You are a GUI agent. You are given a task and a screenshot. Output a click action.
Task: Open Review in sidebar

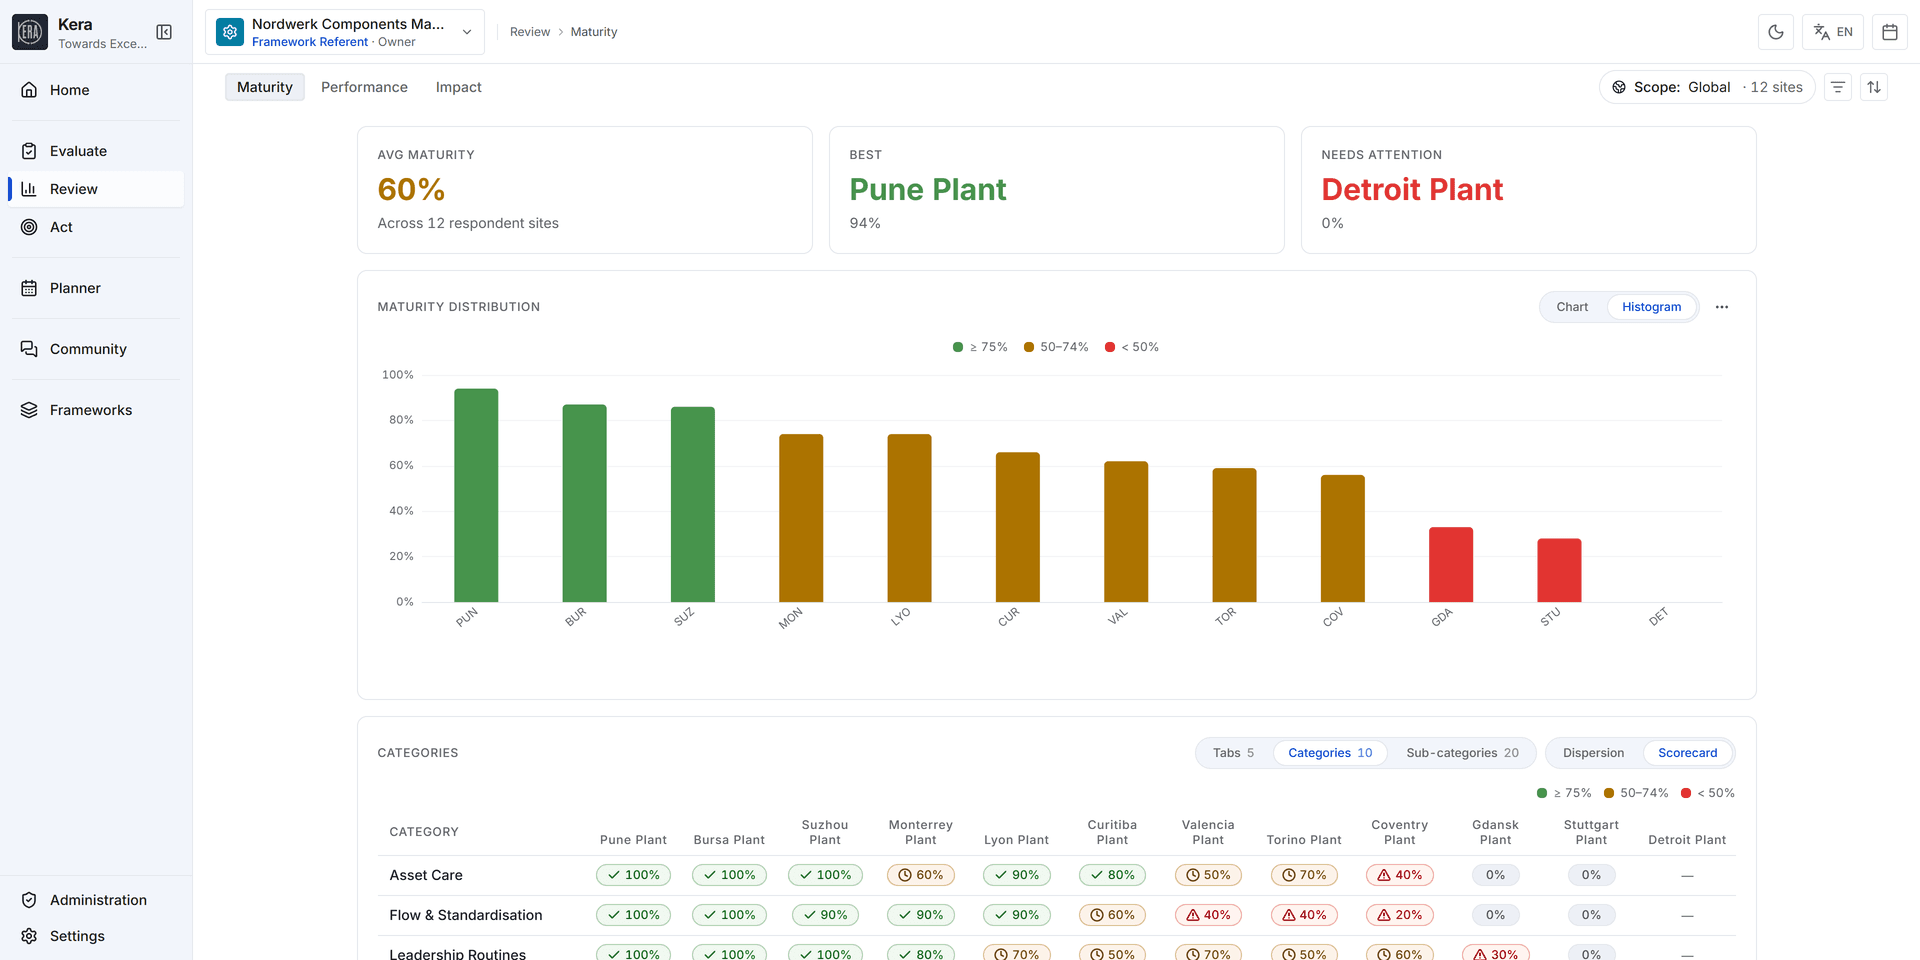click(x=96, y=189)
